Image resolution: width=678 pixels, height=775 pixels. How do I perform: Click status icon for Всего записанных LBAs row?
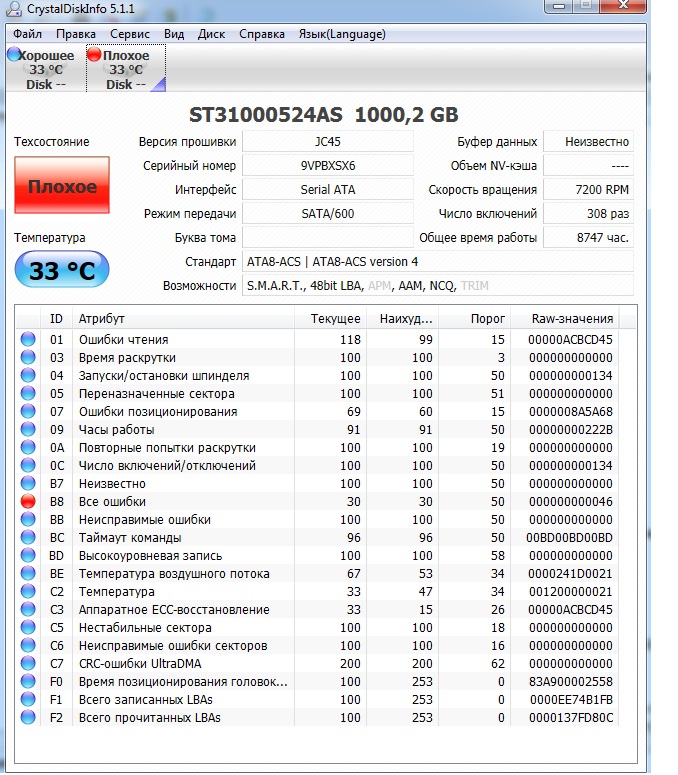[28, 699]
